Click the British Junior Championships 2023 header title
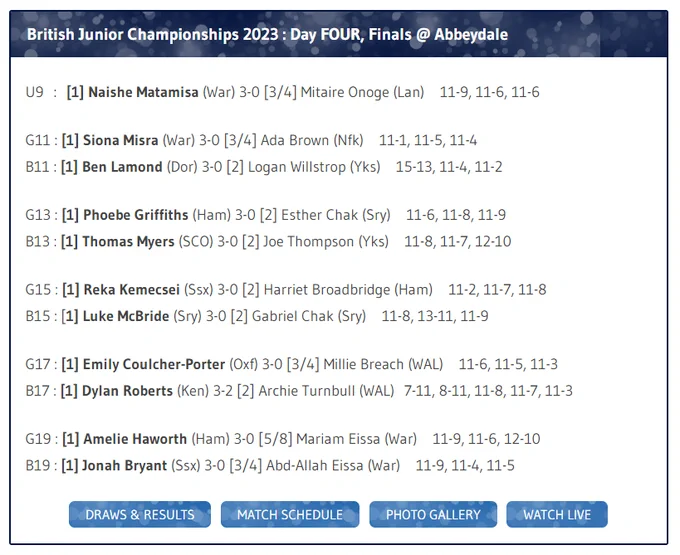This screenshot has width=680, height=555. pos(267,34)
